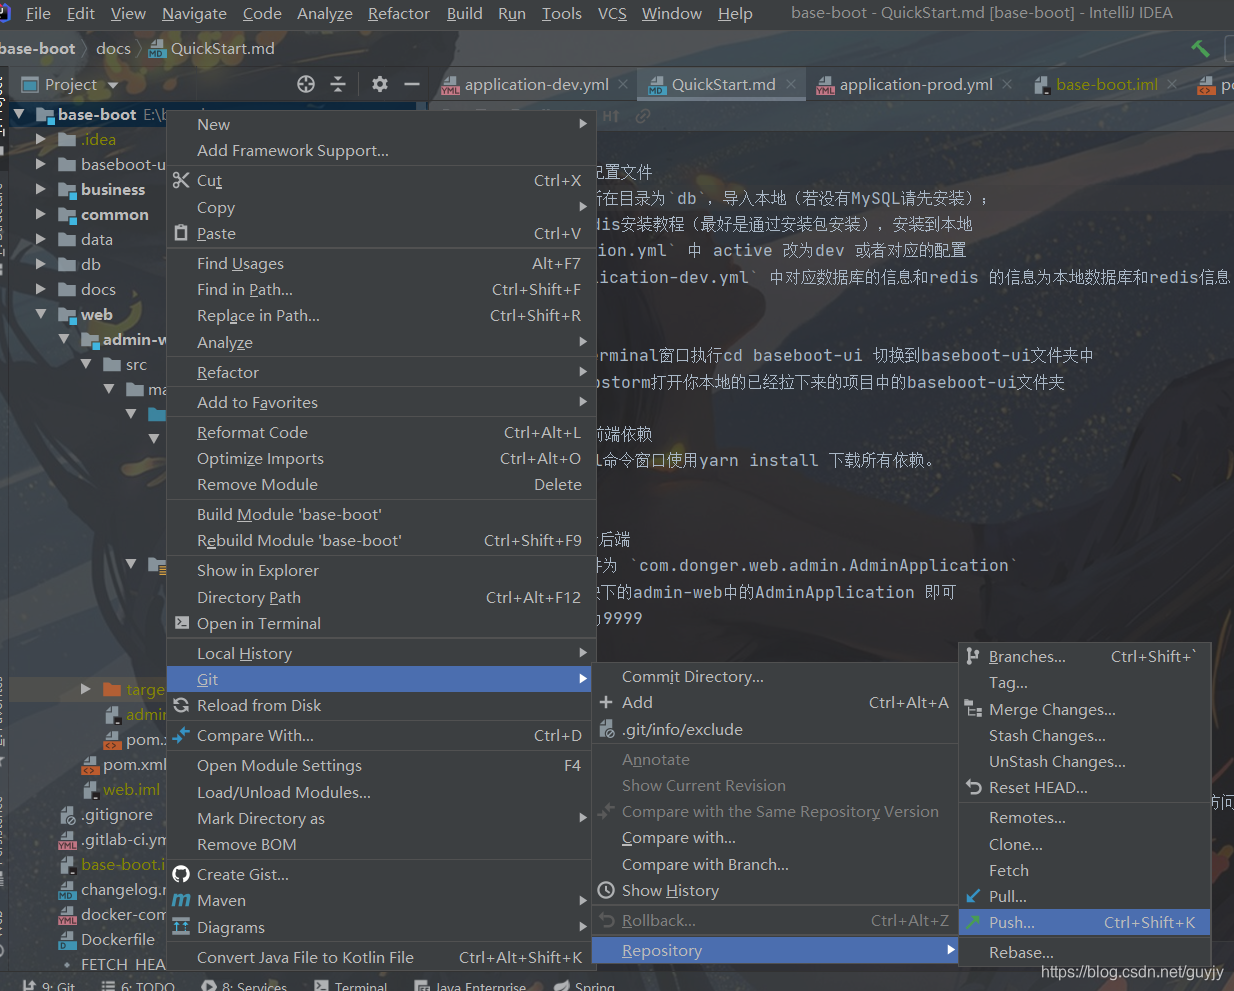
Task: Switch to application-dev.yml tab
Action: click(536, 84)
